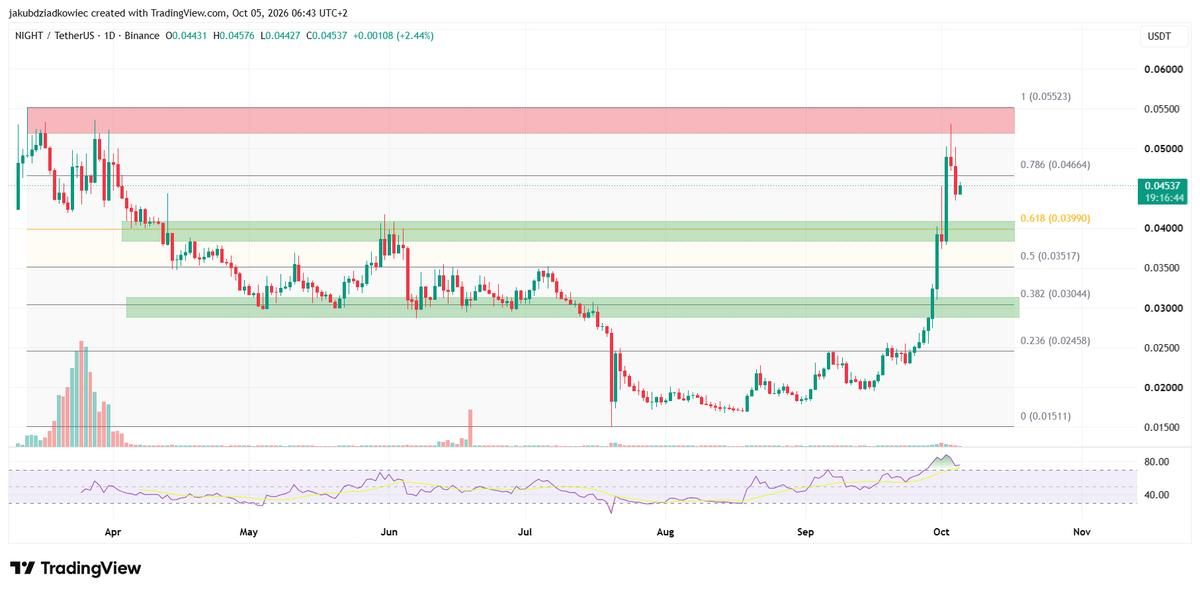Click the 0.06000 price axis label
Viewport: 1200px width, 593px height.
tap(1162, 69)
